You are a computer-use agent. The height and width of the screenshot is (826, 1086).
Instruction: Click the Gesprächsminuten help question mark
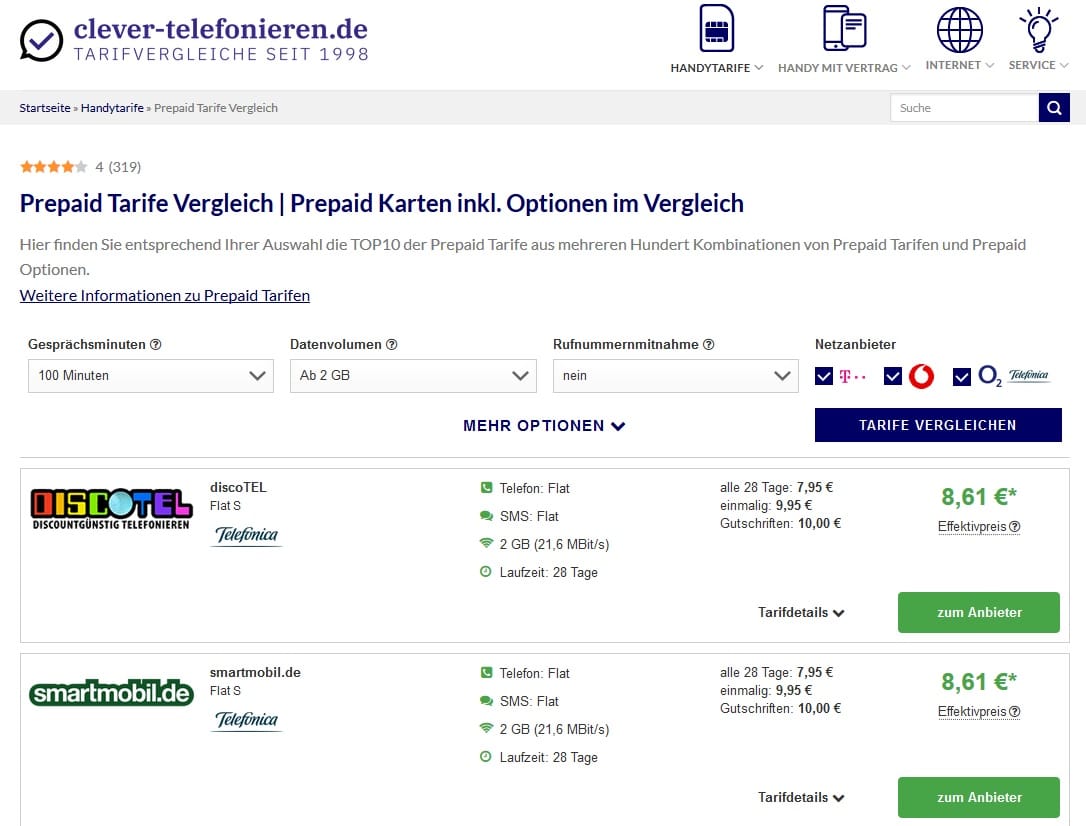click(156, 345)
